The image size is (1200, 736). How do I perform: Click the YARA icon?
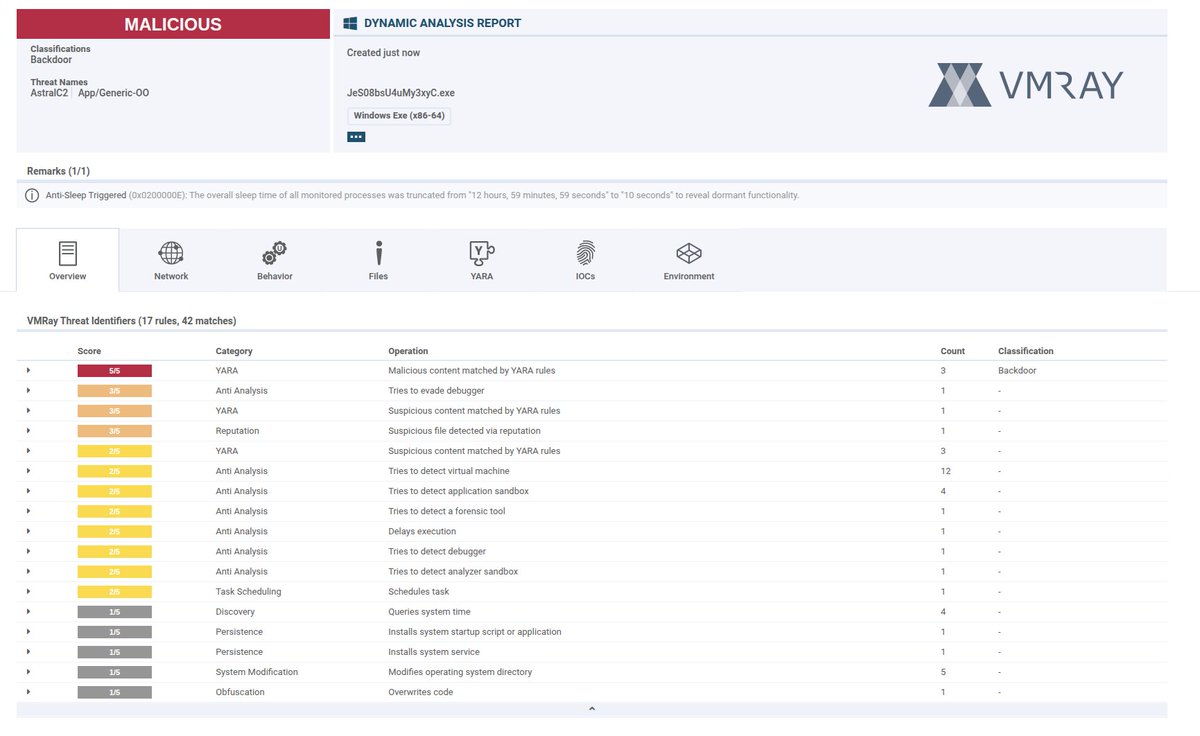(x=482, y=252)
